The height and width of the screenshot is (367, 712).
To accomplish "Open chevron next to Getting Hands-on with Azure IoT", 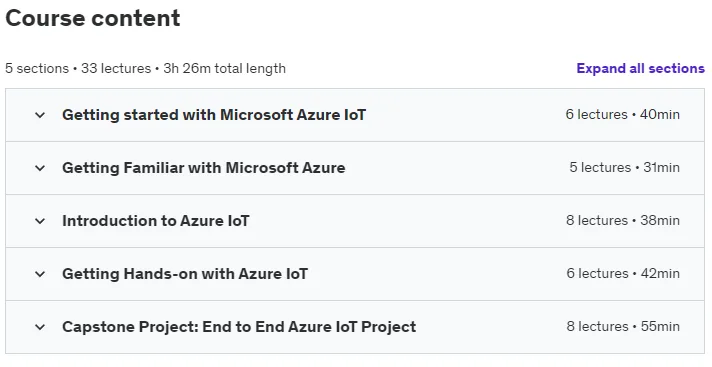I will tap(40, 274).
